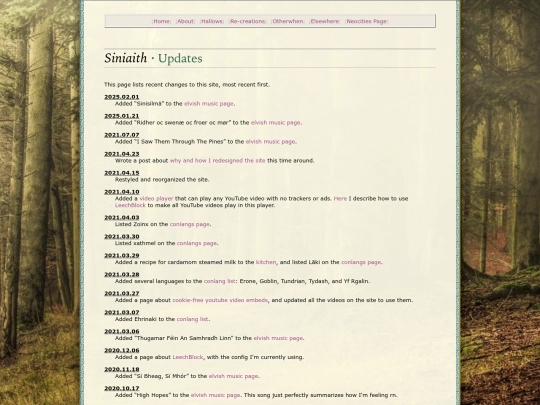Select the date 2021.04.10

coord(122,191)
